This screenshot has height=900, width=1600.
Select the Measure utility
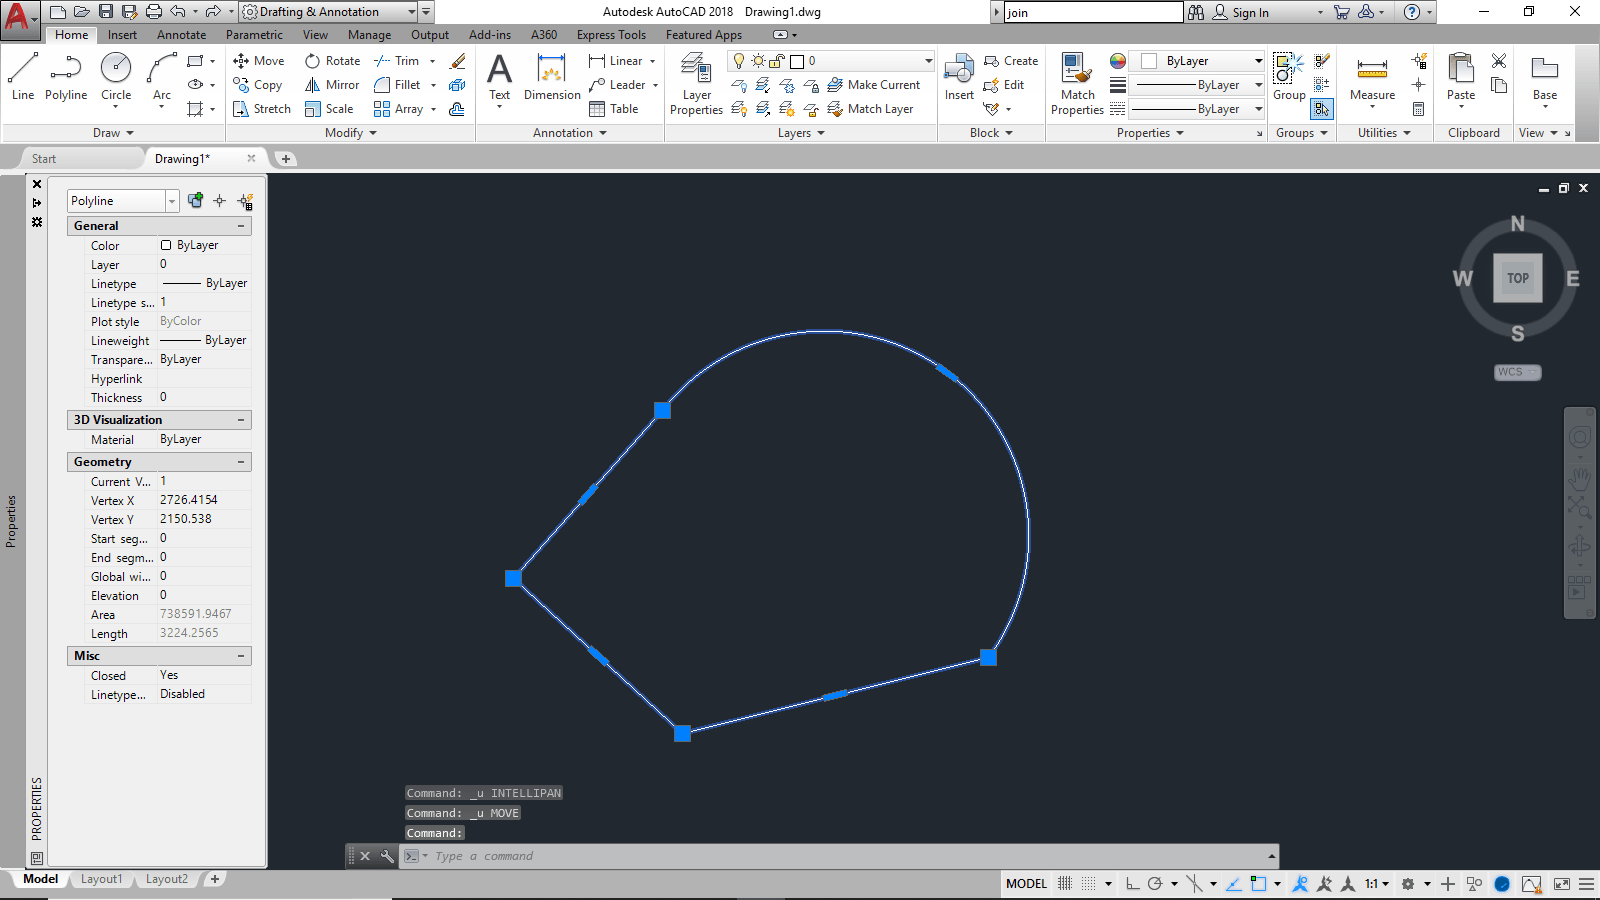coord(1372,78)
